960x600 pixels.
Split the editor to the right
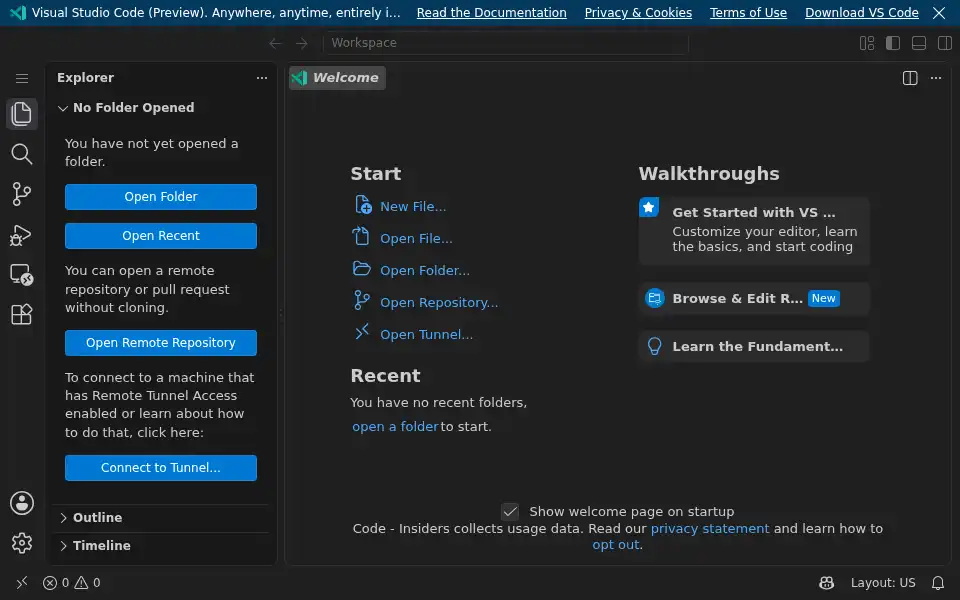coord(910,78)
